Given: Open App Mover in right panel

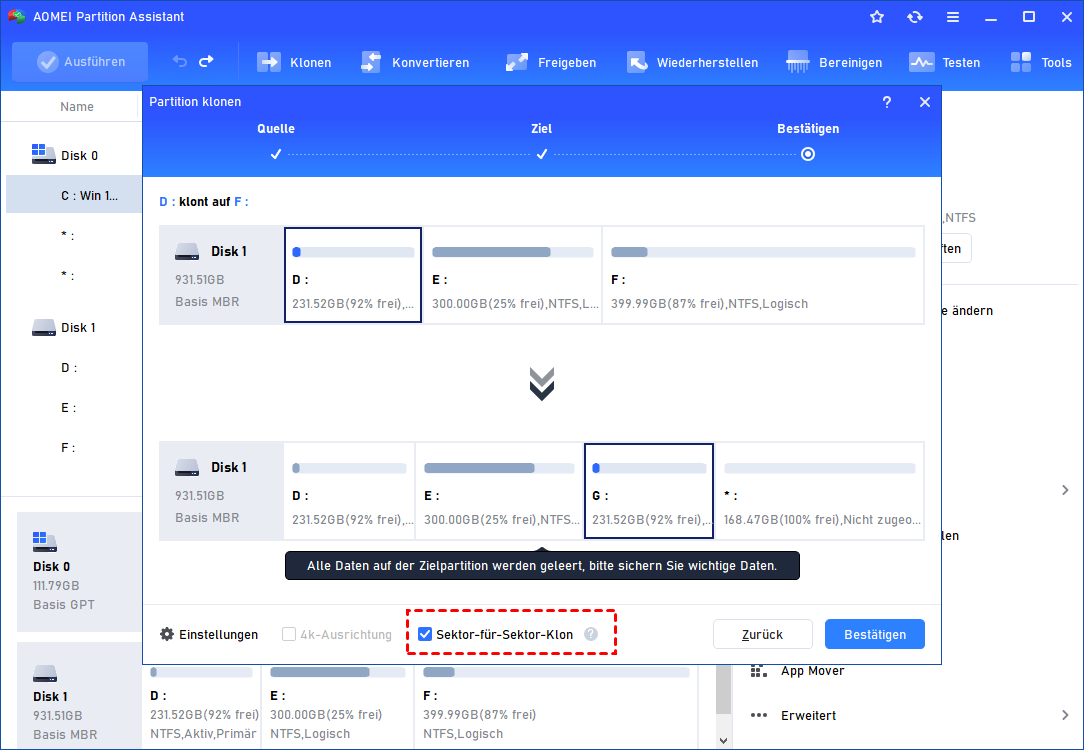Looking at the screenshot, I should pyautogui.click(x=812, y=671).
